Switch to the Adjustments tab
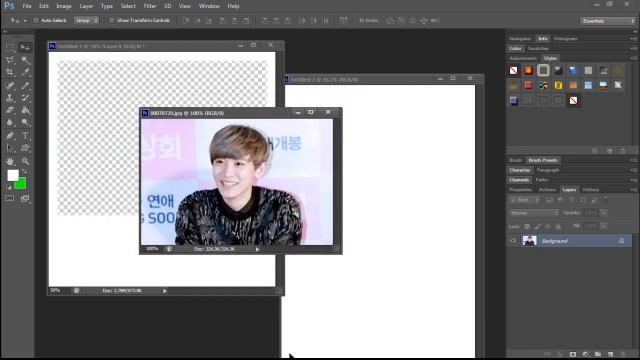 click(x=523, y=58)
